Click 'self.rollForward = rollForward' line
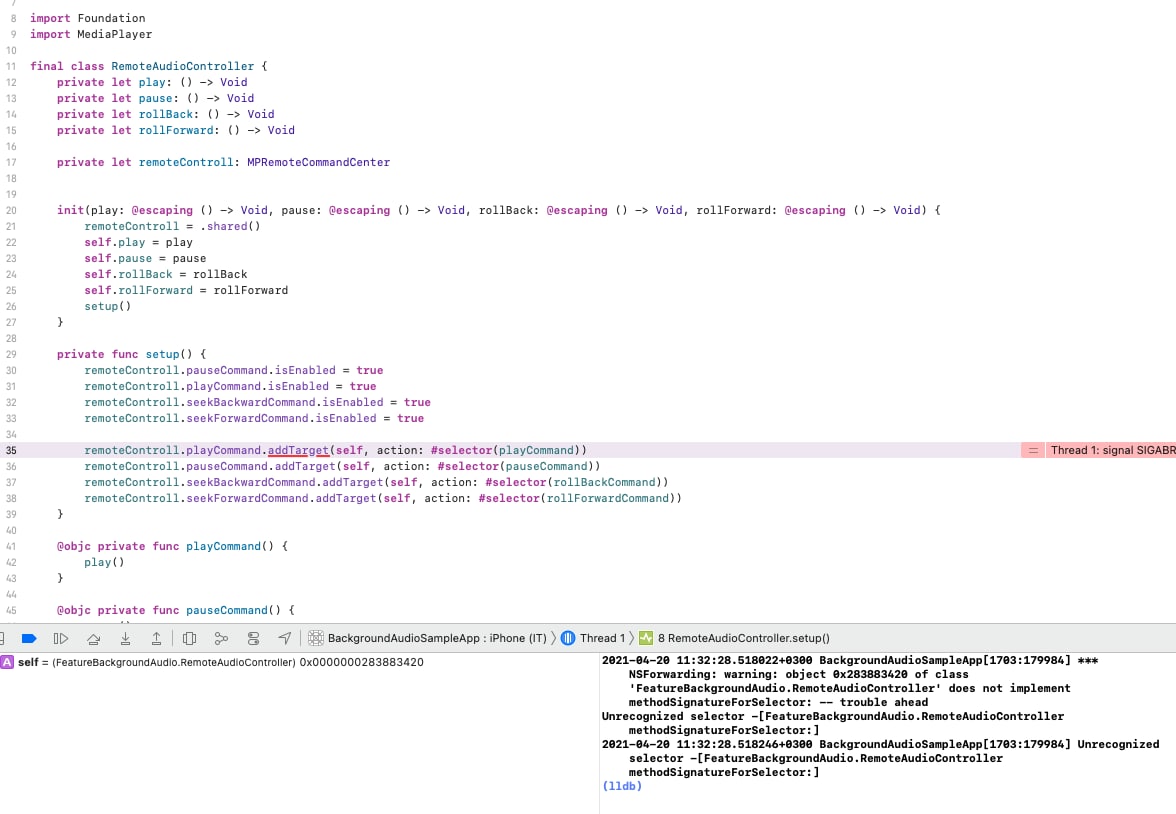 tap(186, 290)
